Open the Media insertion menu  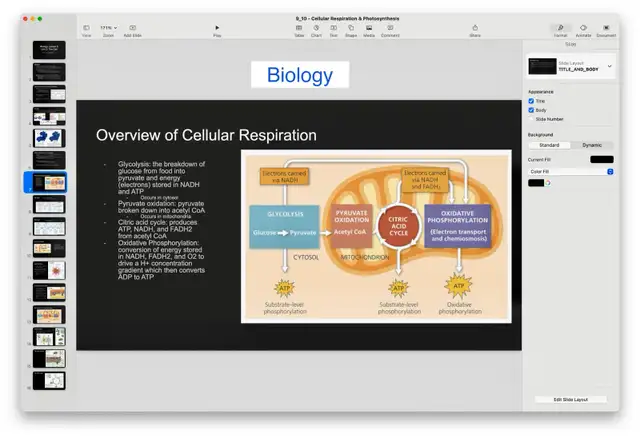(x=369, y=28)
